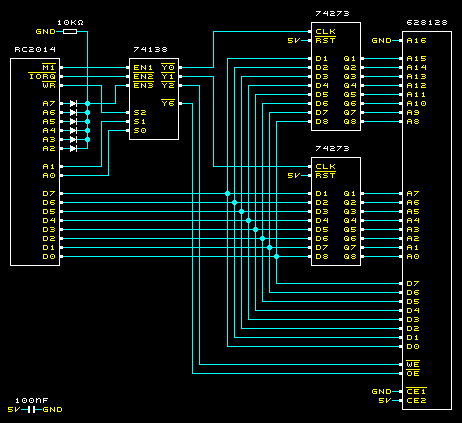Pick the S0 pin on the 74138
This screenshot has height=423, width=462.
tap(140, 131)
